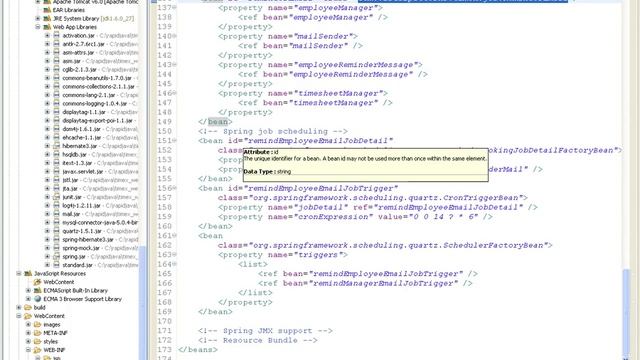
Task: Expand the hsqldb.jar node
Action: click(47, 155)
